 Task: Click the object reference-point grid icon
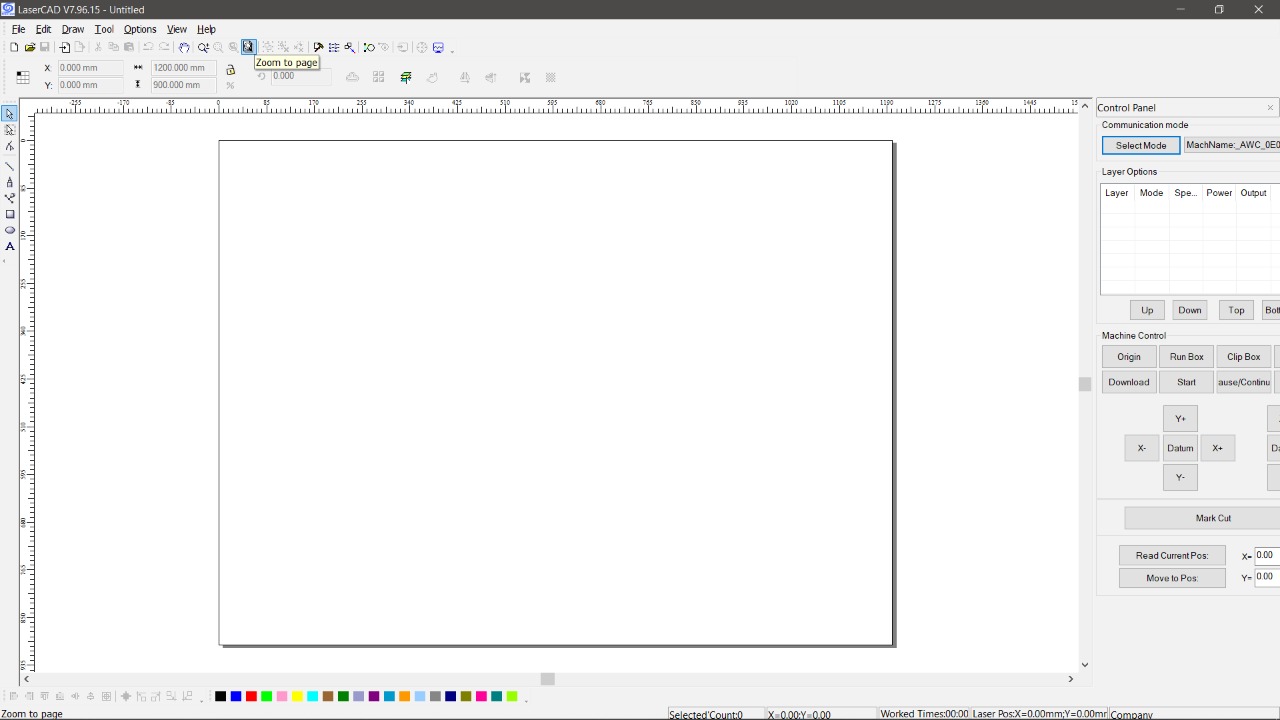pyautogui.click(x=22, y=77)
